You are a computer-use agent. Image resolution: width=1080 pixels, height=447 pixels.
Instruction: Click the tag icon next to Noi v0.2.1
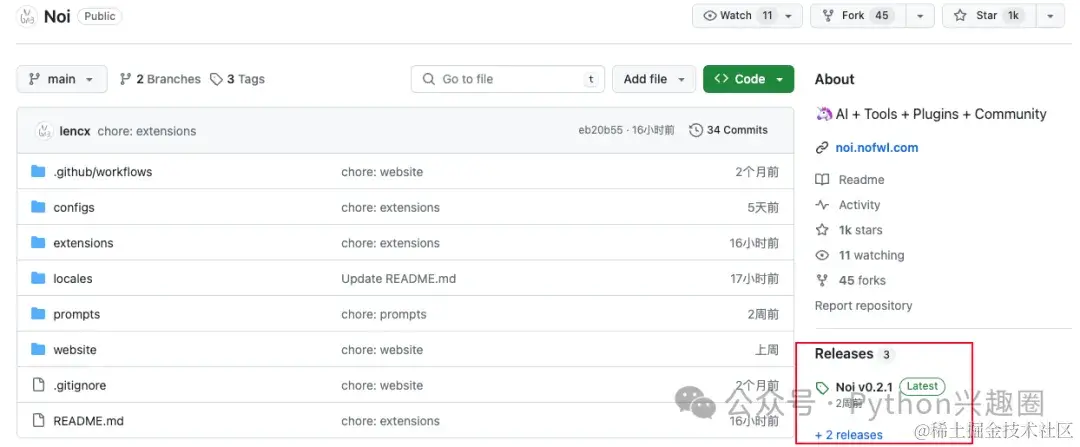(x=822, y=388)
